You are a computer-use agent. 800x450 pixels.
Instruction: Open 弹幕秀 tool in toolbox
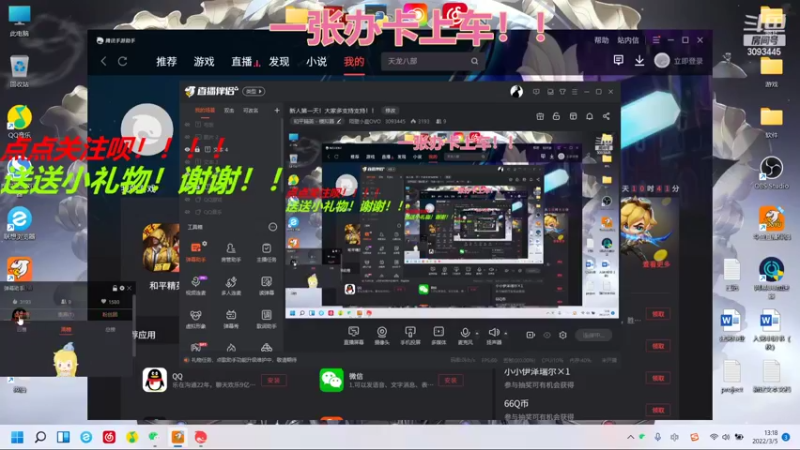pos(231,319)
